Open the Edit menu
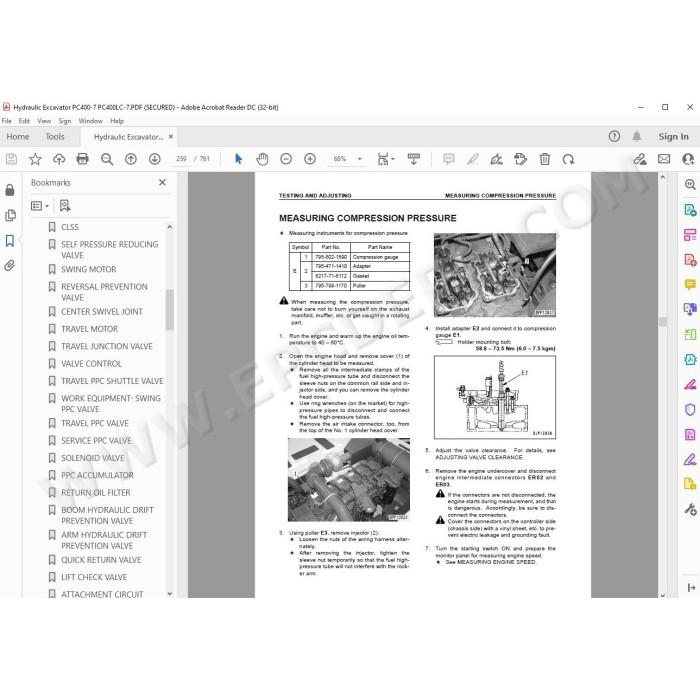 pyautogui.click(x=24, y=121)
